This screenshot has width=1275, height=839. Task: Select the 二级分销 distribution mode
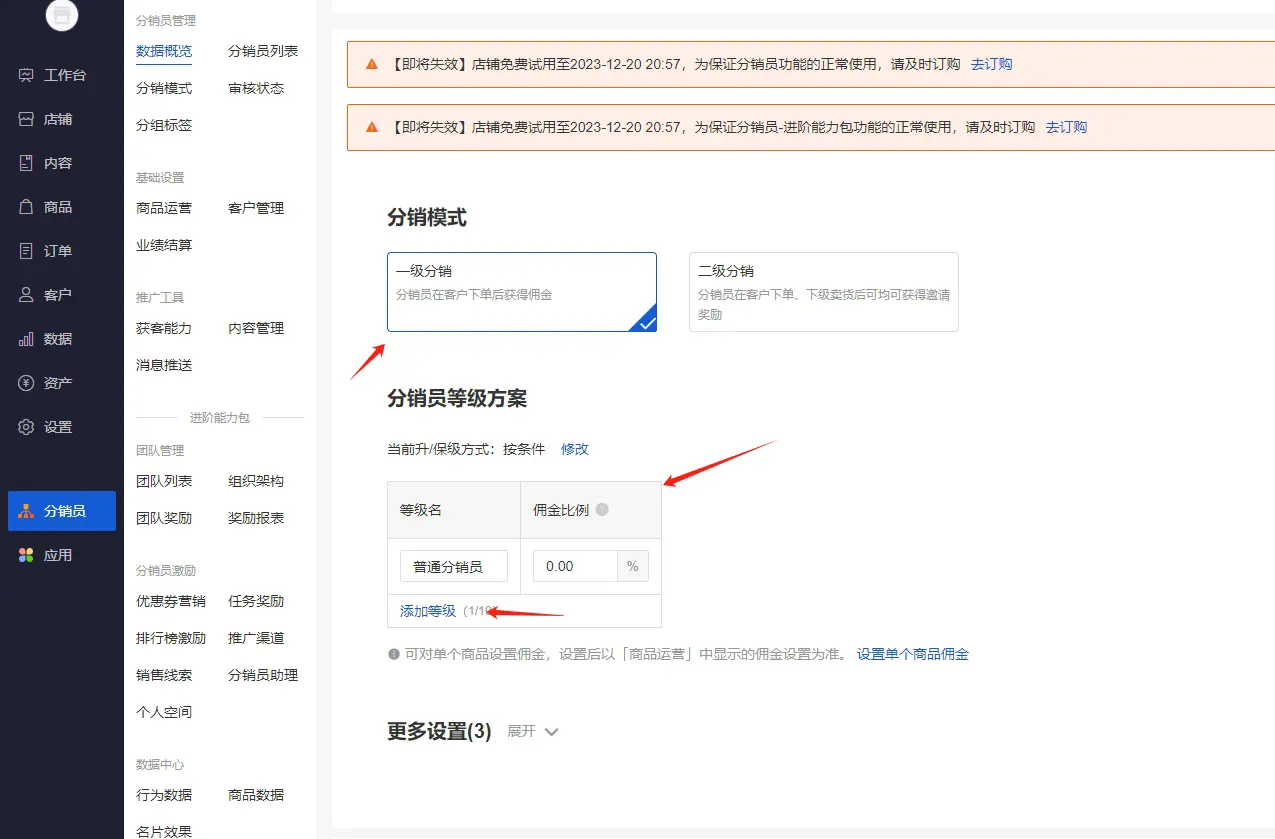click(x=823, y=291)
